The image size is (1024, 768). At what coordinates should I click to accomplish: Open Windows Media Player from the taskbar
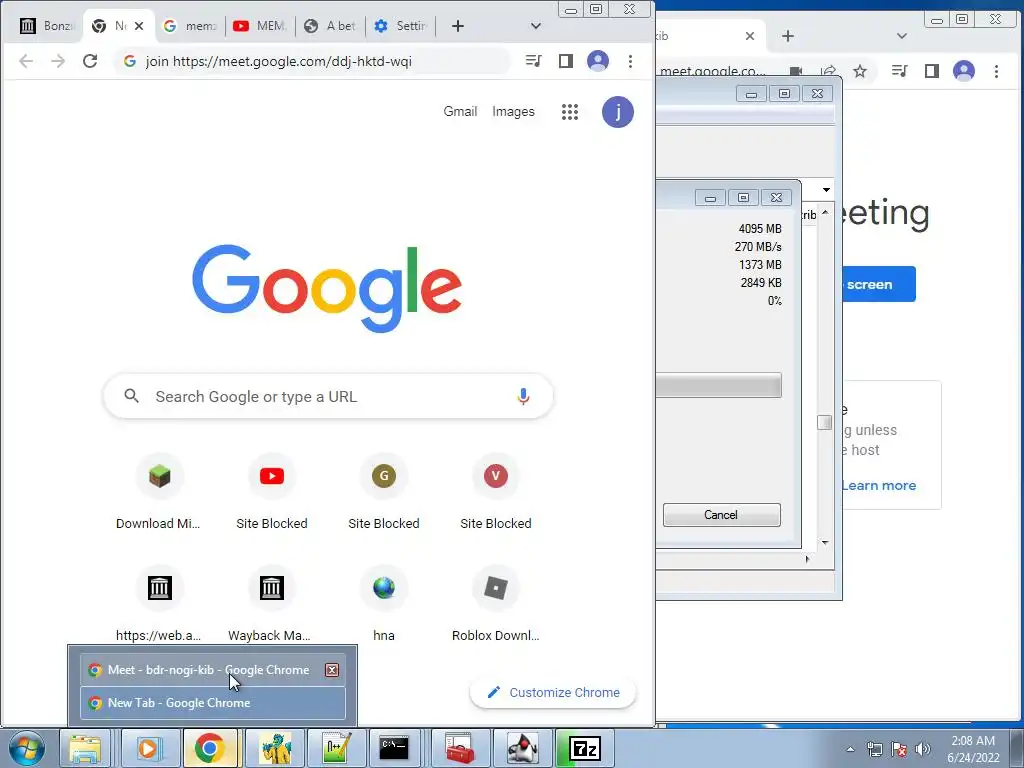(x=148, y=748)
